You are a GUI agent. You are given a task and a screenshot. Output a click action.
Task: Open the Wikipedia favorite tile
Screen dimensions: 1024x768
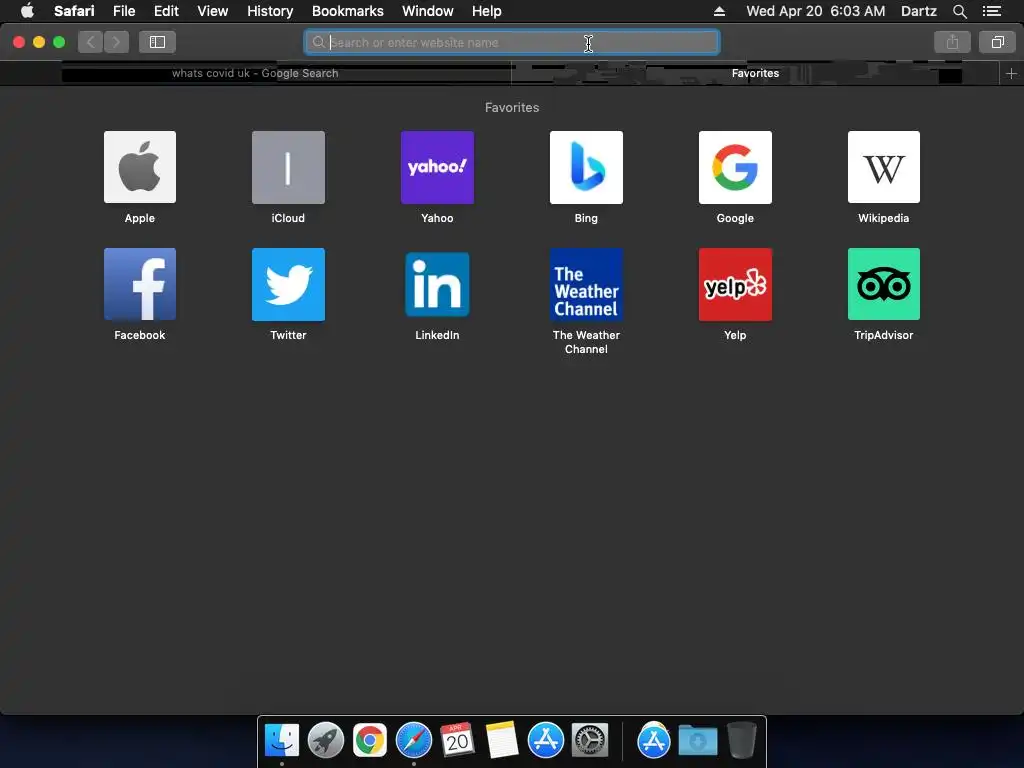point(884,167)
